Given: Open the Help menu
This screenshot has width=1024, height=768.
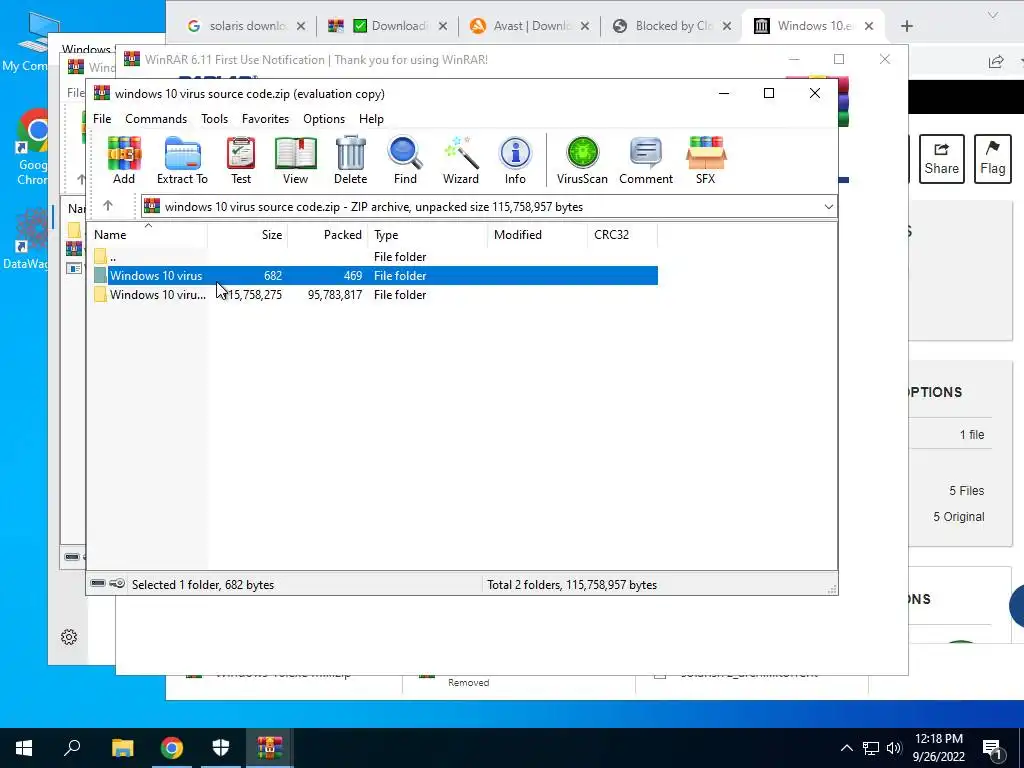Looking at the screenshot, I should point(371,119).
